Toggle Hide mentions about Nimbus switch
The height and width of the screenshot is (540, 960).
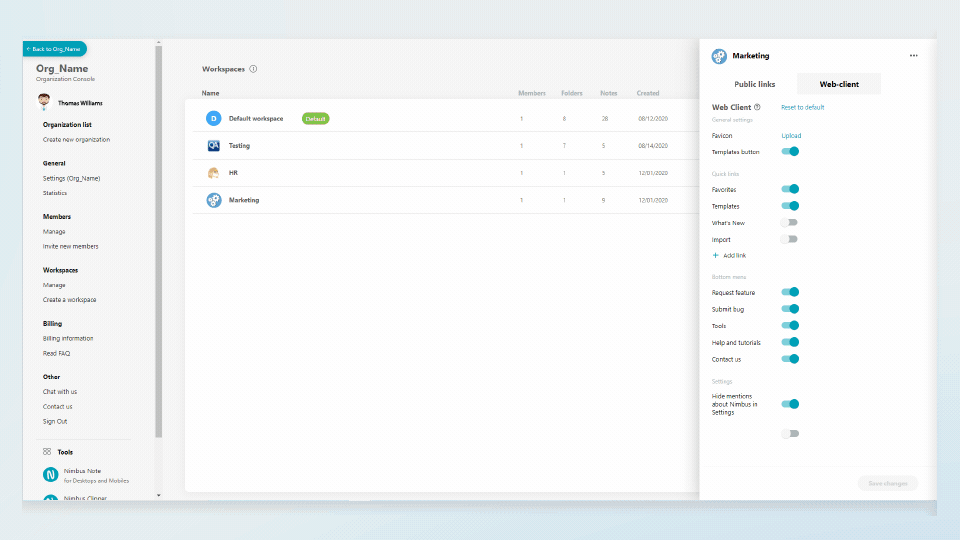click(790, 404)
